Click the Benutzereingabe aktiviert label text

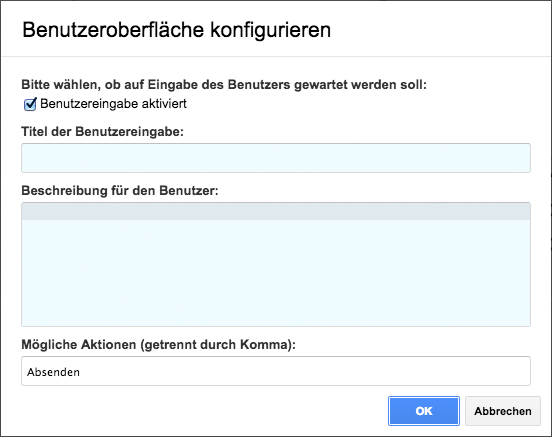113,104
